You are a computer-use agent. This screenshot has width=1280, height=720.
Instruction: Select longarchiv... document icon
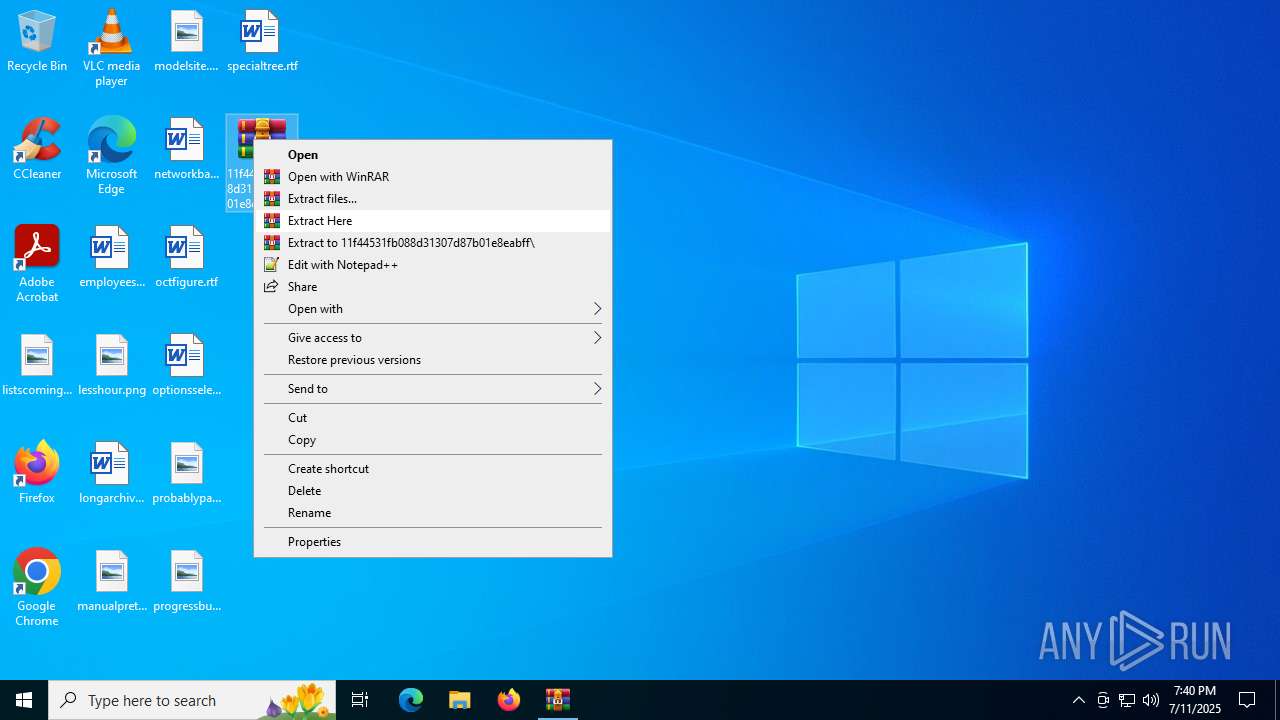click(x=111, y=474)
